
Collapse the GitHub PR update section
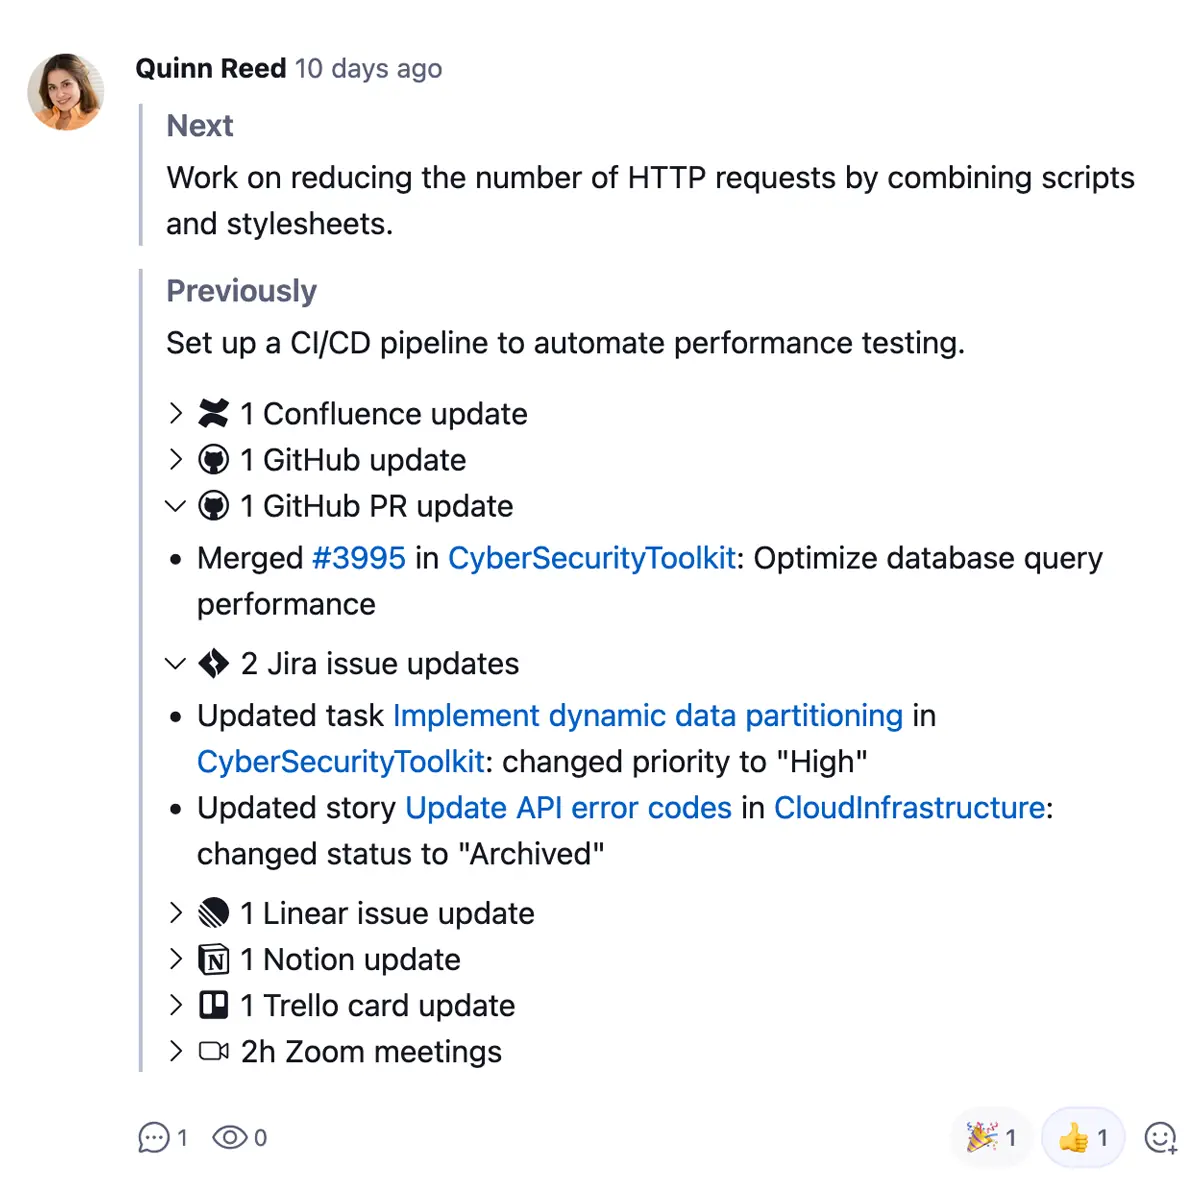(174, 506)
